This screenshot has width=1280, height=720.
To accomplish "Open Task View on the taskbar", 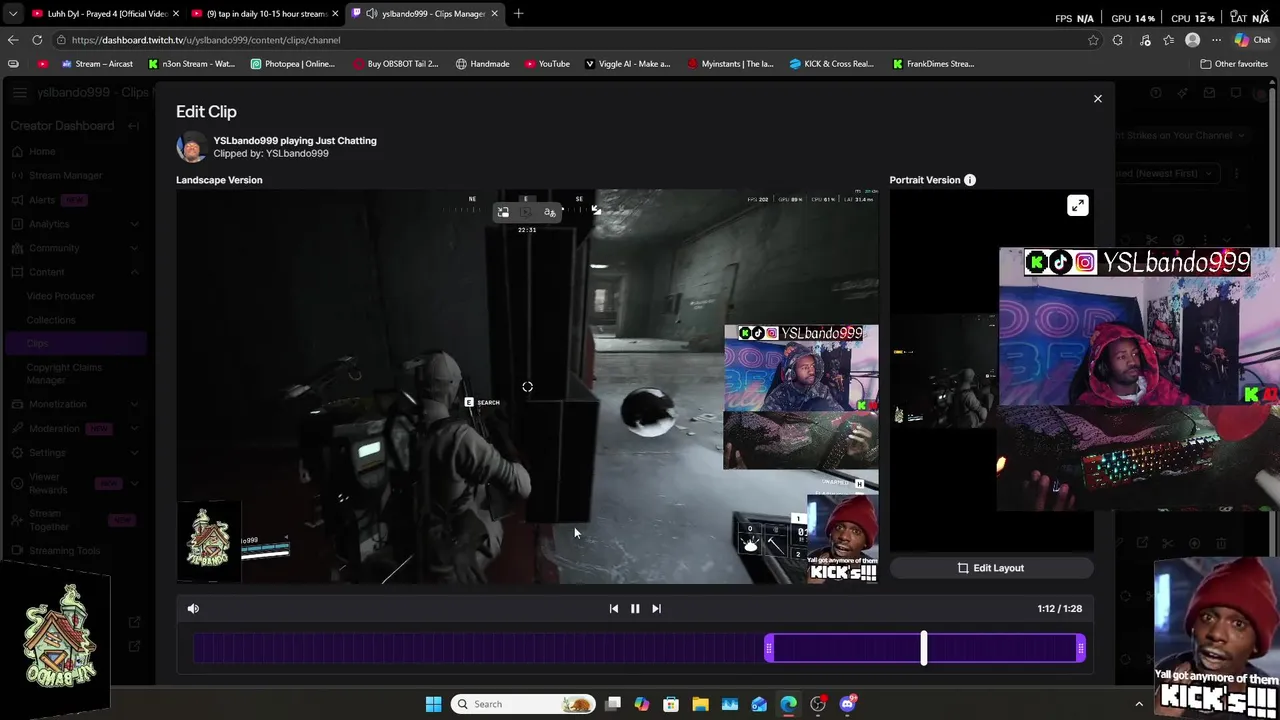I will [x=613, y=704].
